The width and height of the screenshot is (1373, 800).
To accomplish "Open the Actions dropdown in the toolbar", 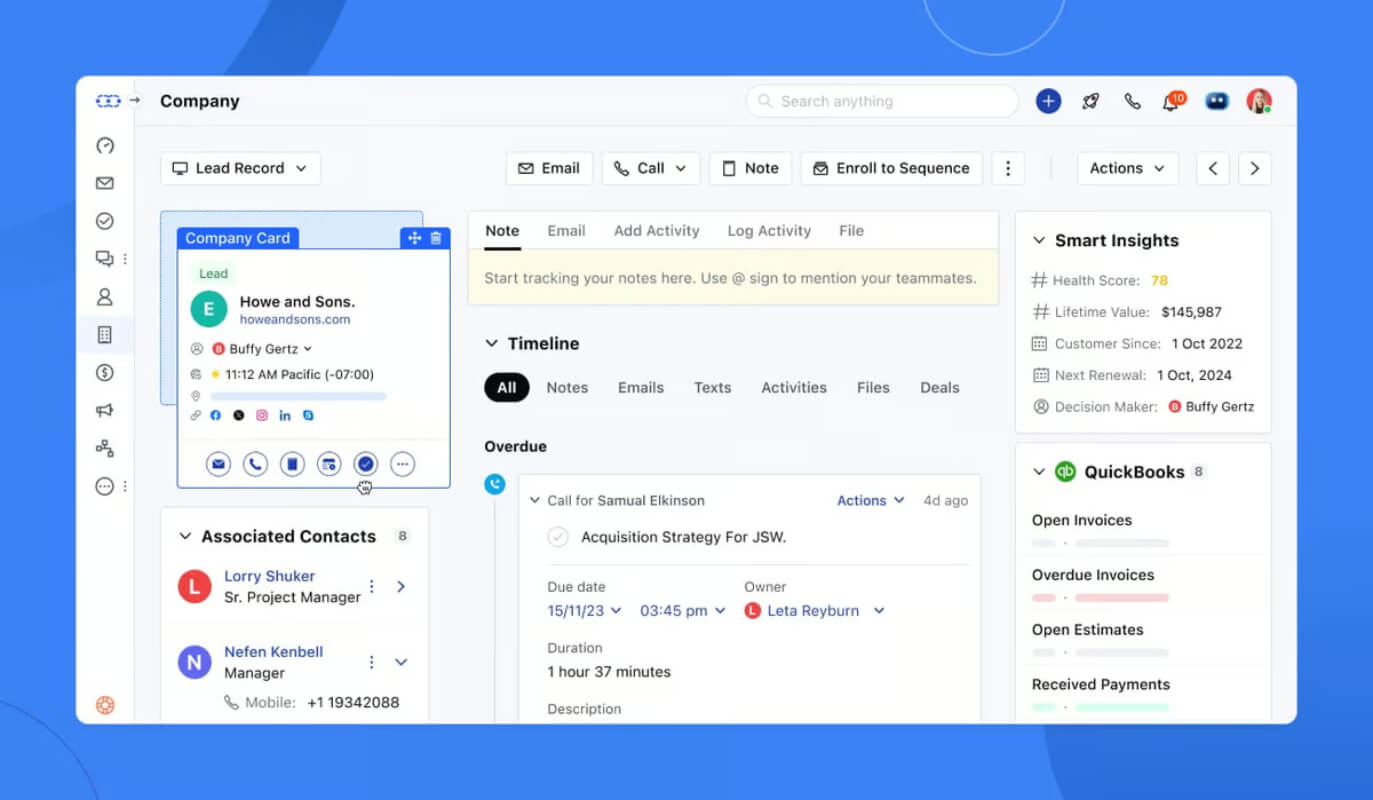I will [1128, 168].
